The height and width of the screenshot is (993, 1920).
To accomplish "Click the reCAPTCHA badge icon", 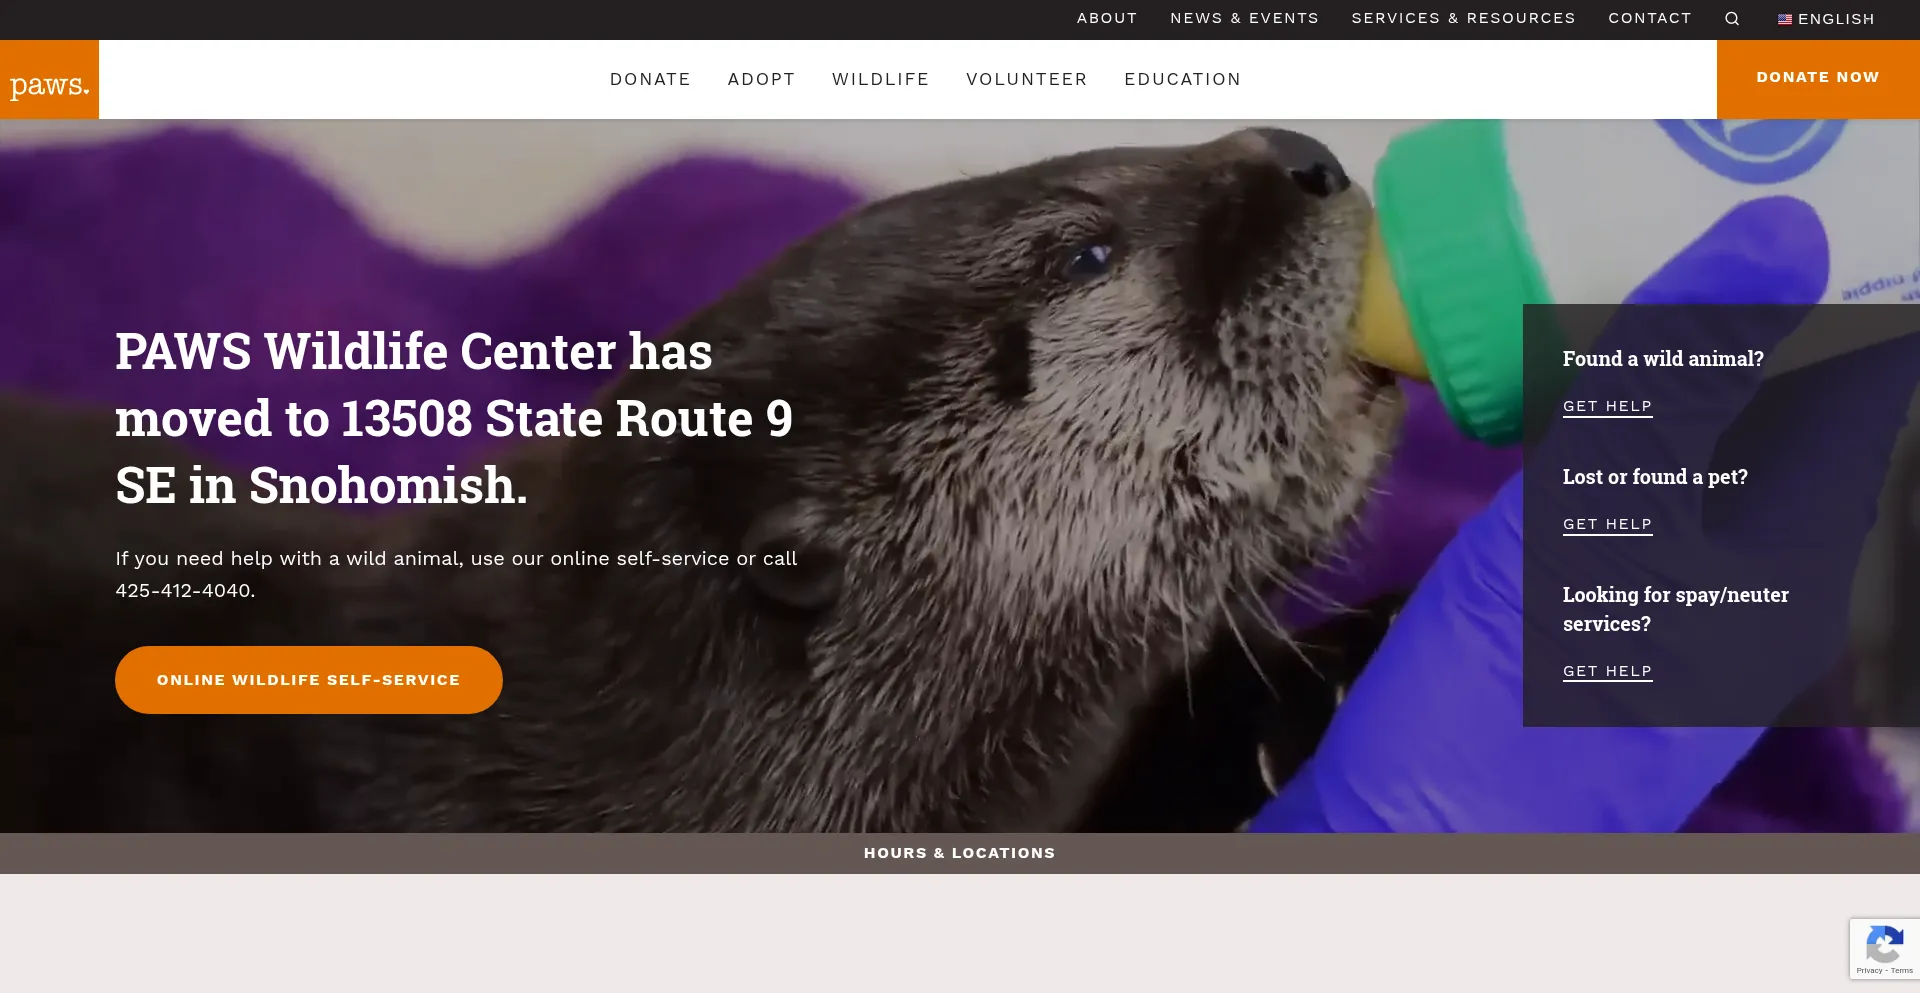I will [x=1884, y=945].
